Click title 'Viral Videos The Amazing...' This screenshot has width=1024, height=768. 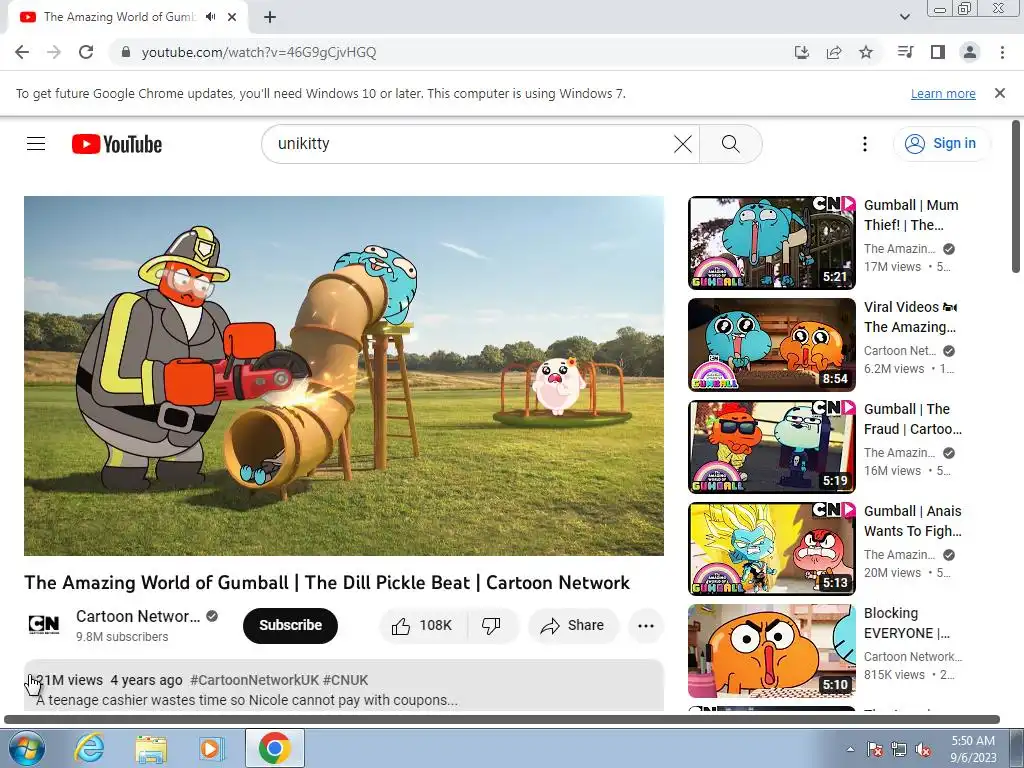click(911, 317)
